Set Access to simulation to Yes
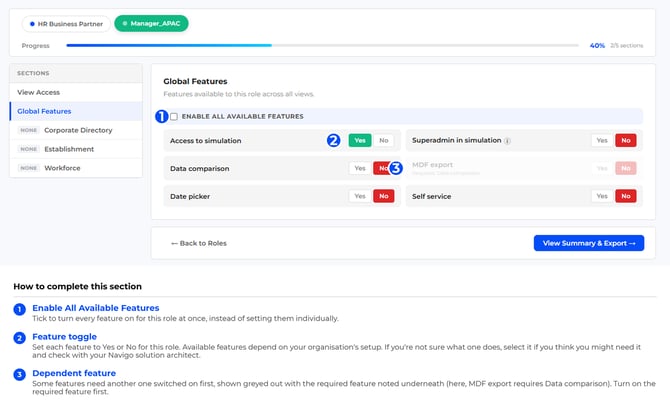Image resolution: width=670 pixels, height=402 pixels. click(360, 141)
